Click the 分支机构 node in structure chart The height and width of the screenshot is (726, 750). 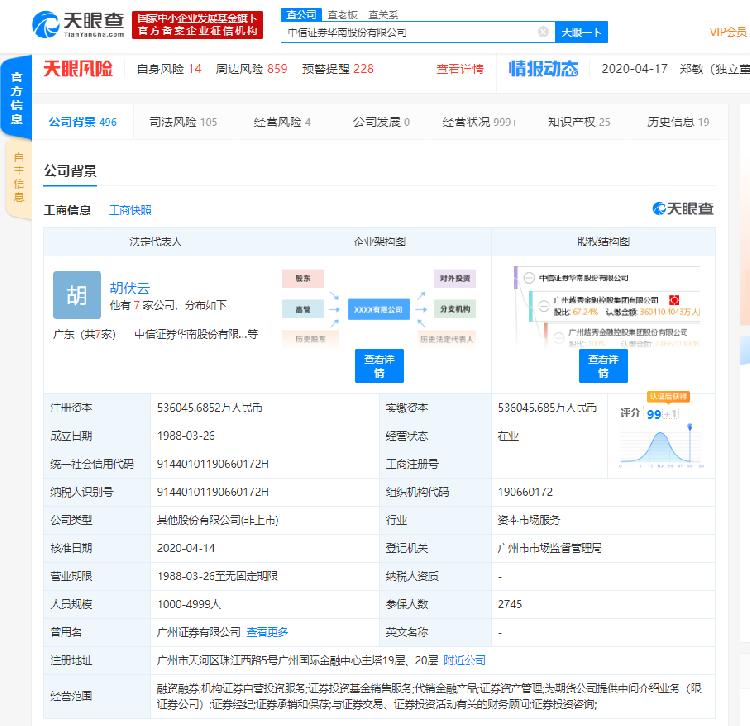coord(455,309)
